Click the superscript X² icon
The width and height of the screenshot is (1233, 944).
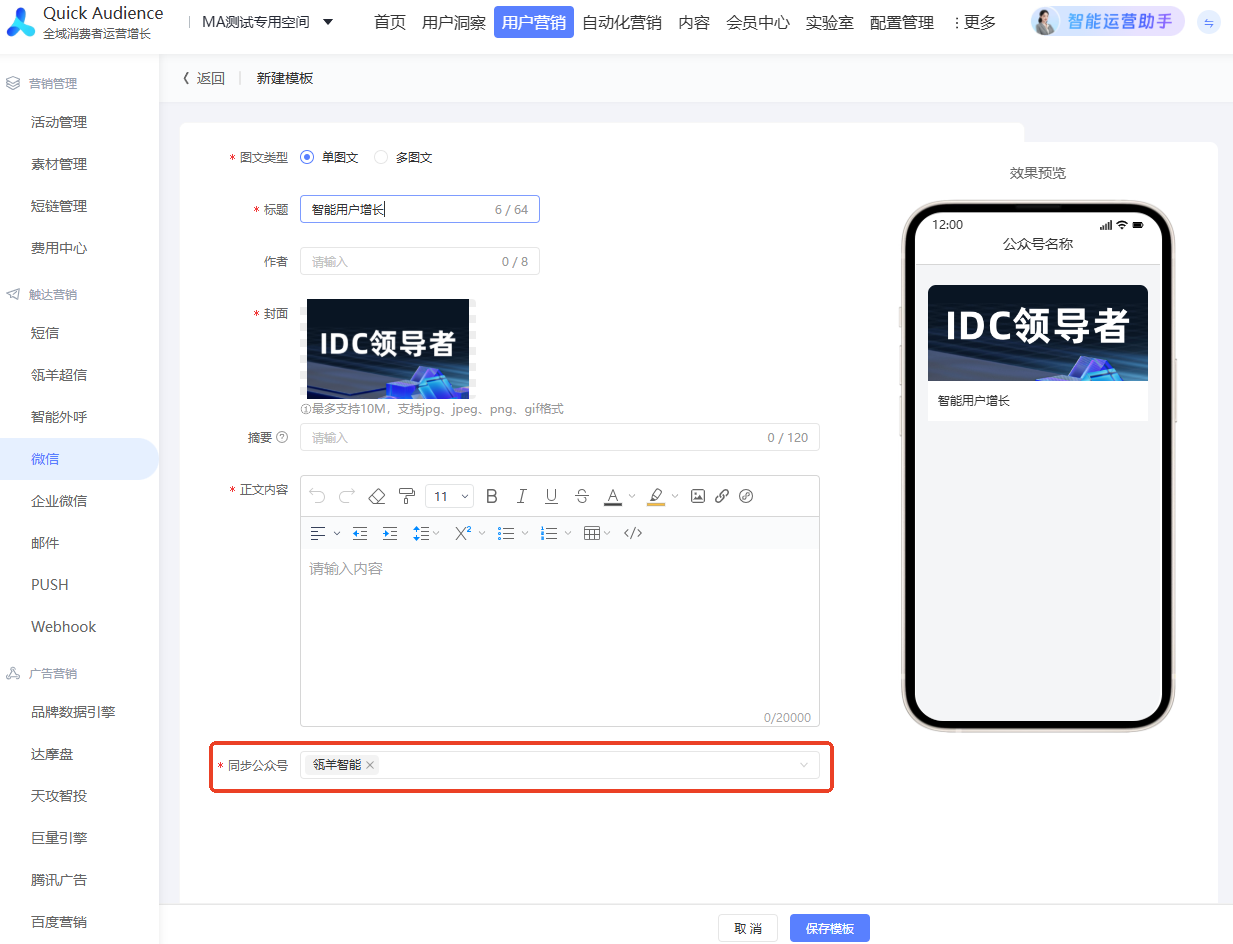(x=463, y=533)
